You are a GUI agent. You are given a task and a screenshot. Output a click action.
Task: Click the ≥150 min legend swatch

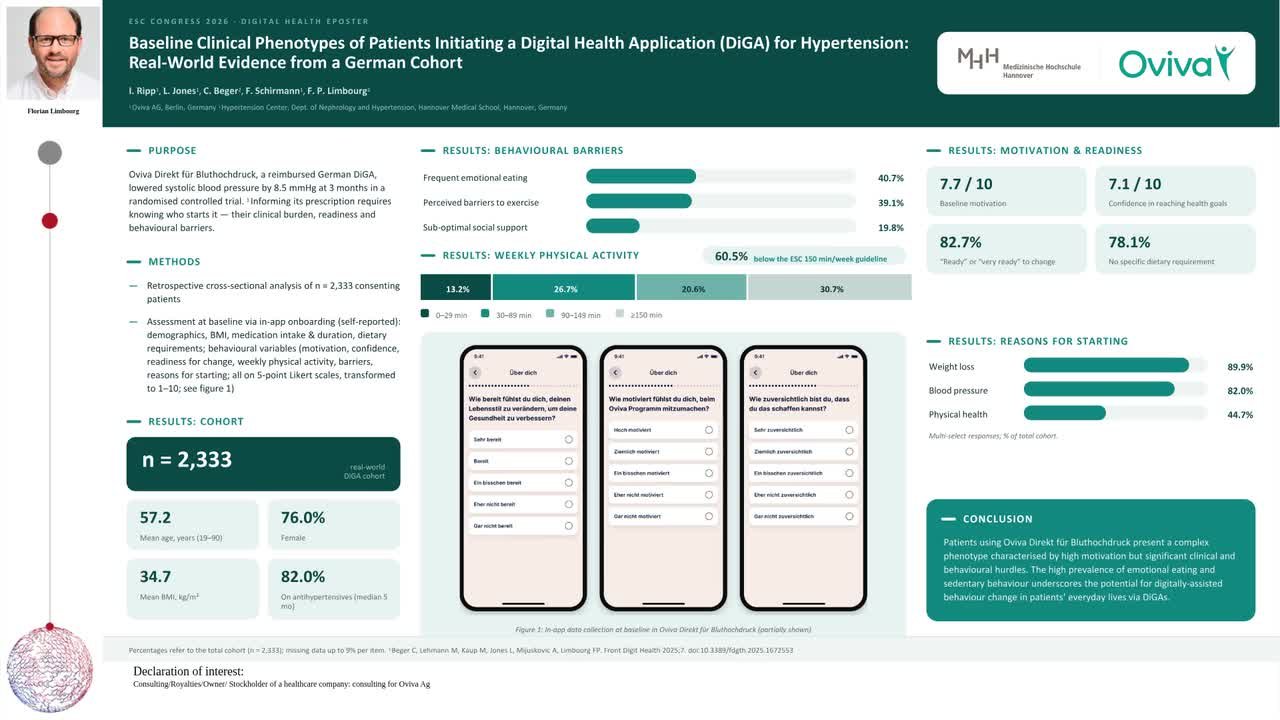coord(620,314)
